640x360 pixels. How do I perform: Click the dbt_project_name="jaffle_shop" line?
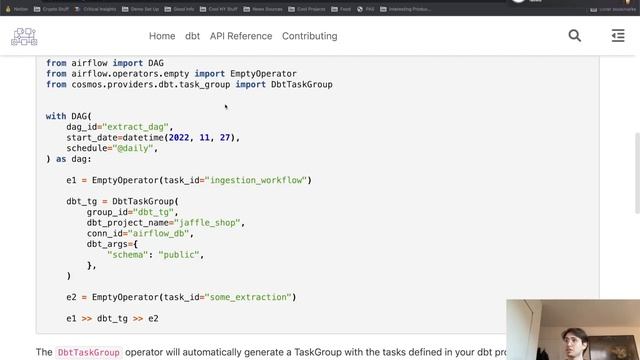[166, 222]
